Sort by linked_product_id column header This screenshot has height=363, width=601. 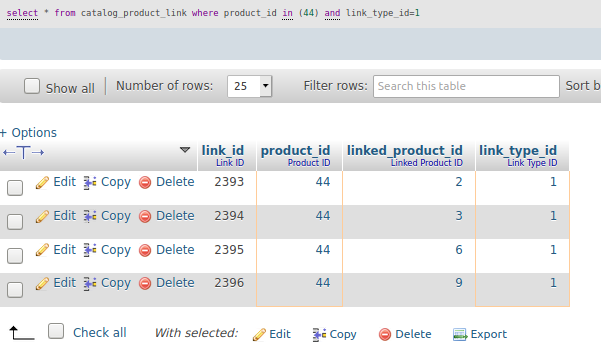click(405, 150)
